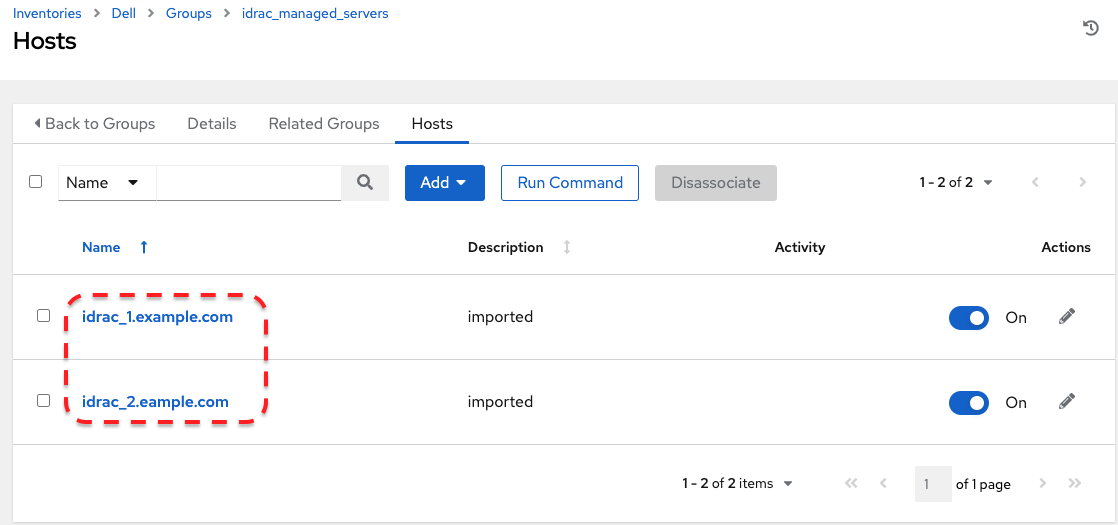Image resolution: width=1118 pixels, height=525 pixels.
Task: Turn off the idrac_2.example.com host switch
Action: click(x=968, y=403)
